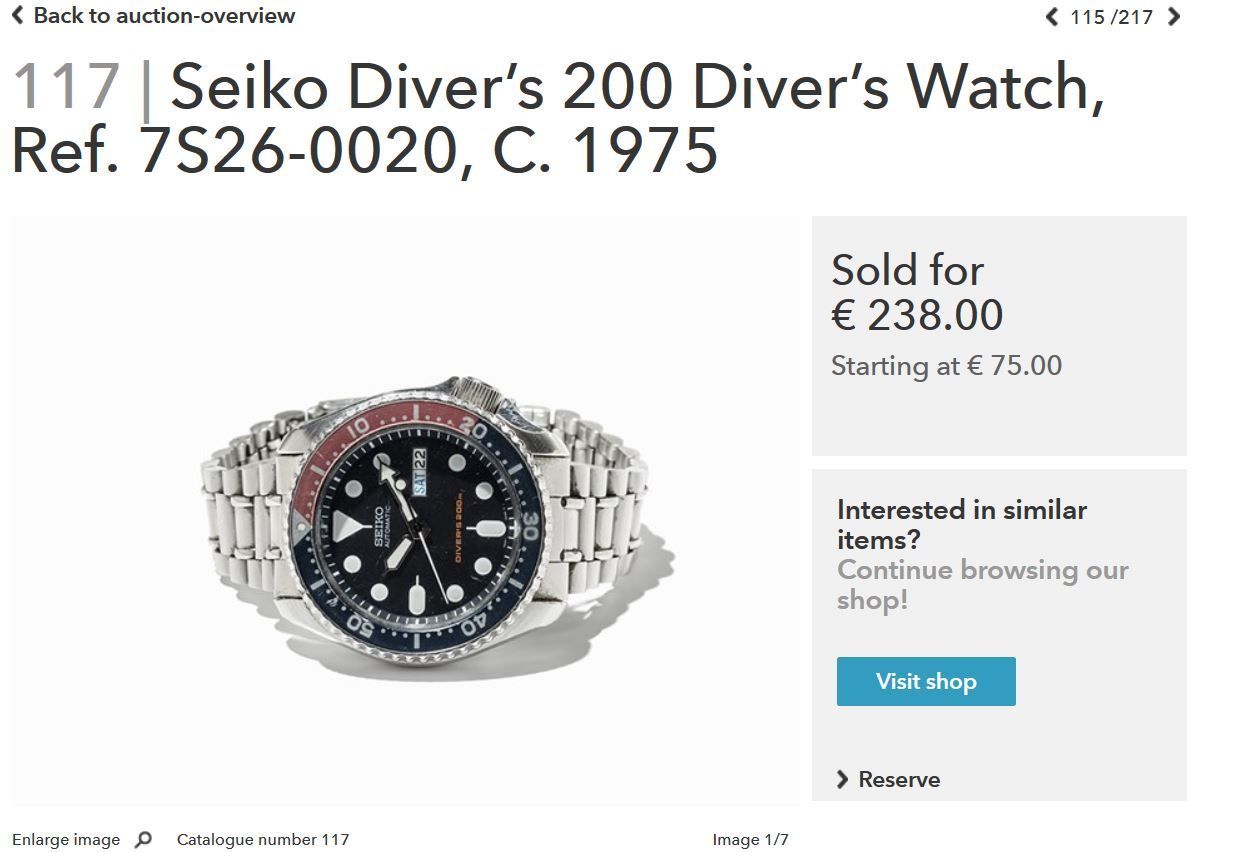The height and width of the screenshot is (852, 1251).
Task: Click the Starting at € 75.00 text
Action: point(946,366)
